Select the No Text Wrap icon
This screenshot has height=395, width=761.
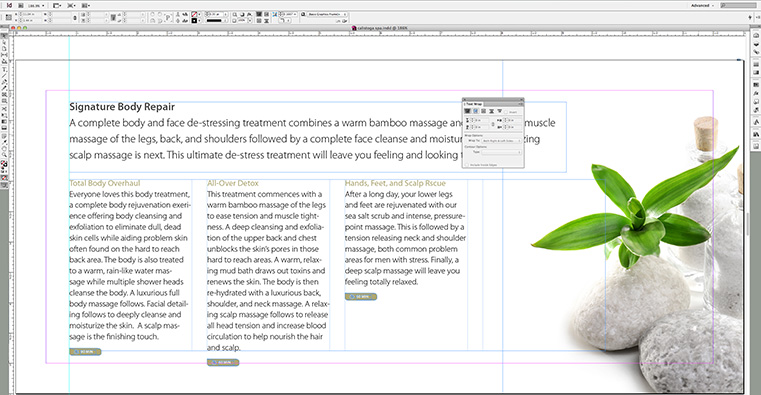point(467,111)
